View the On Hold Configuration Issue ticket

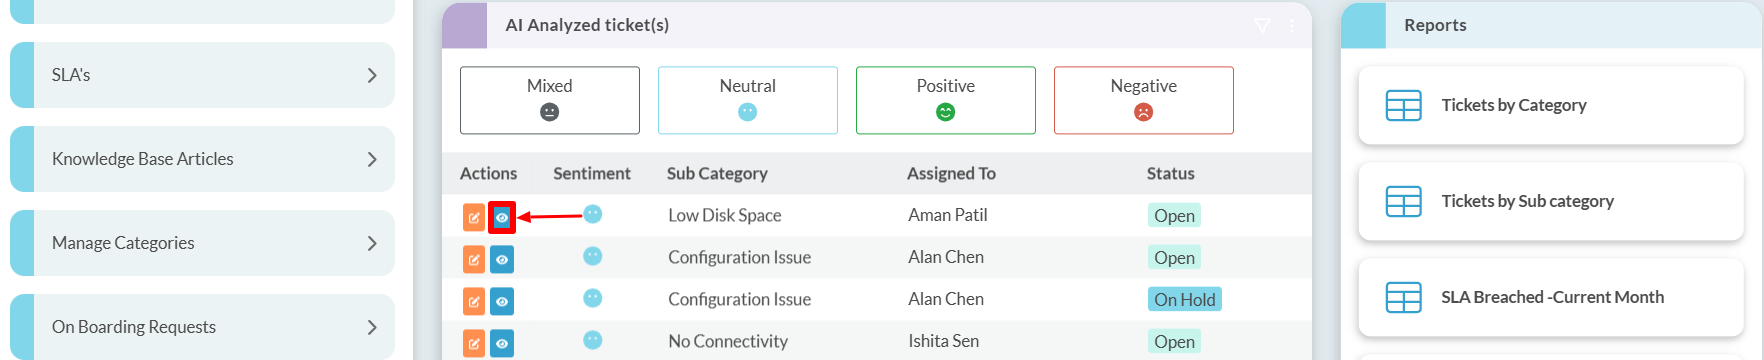(502, 301)
